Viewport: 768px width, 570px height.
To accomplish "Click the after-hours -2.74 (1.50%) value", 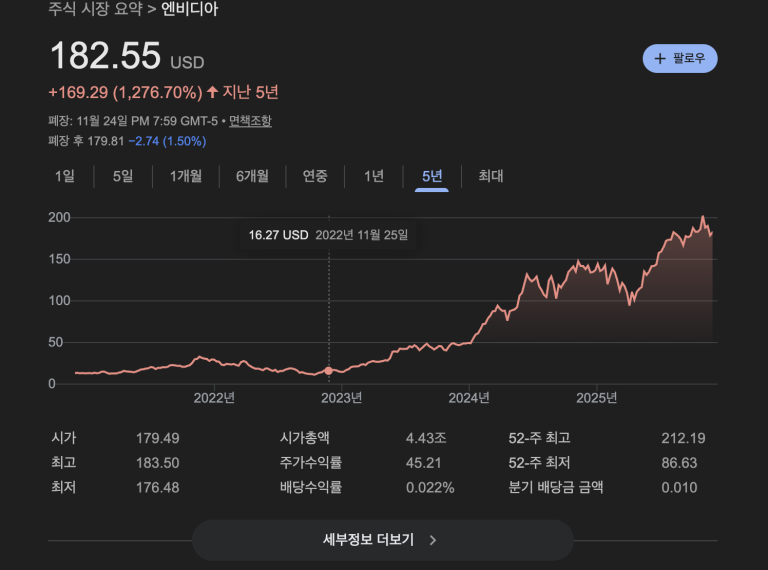I will coord(167,142).
